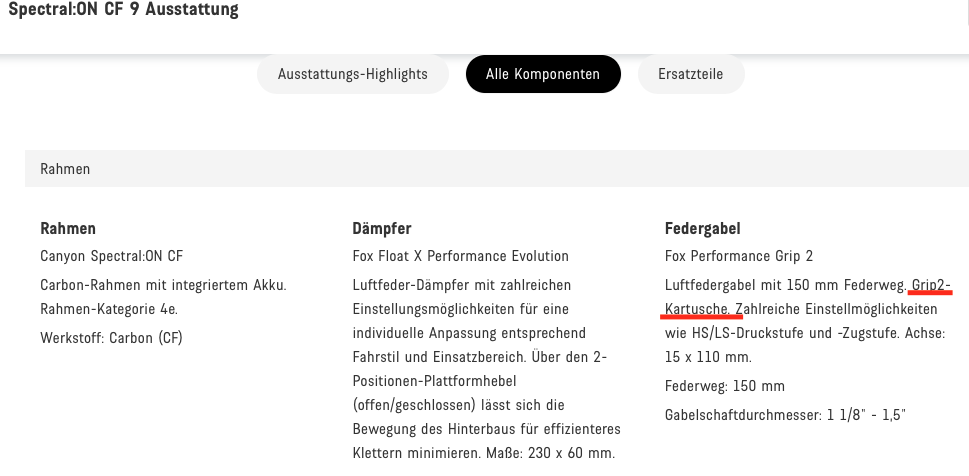Click the bold Rahmen component heading
969x476 pixels.
click(x=68, y=229)
